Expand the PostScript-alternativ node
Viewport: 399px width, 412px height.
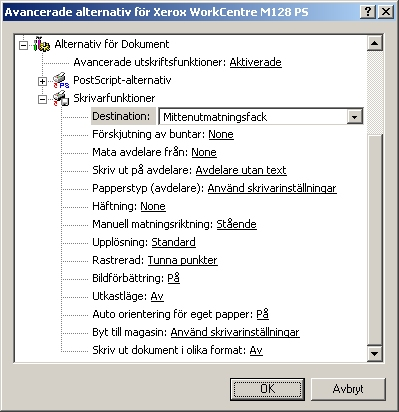(x=42, y=81)
